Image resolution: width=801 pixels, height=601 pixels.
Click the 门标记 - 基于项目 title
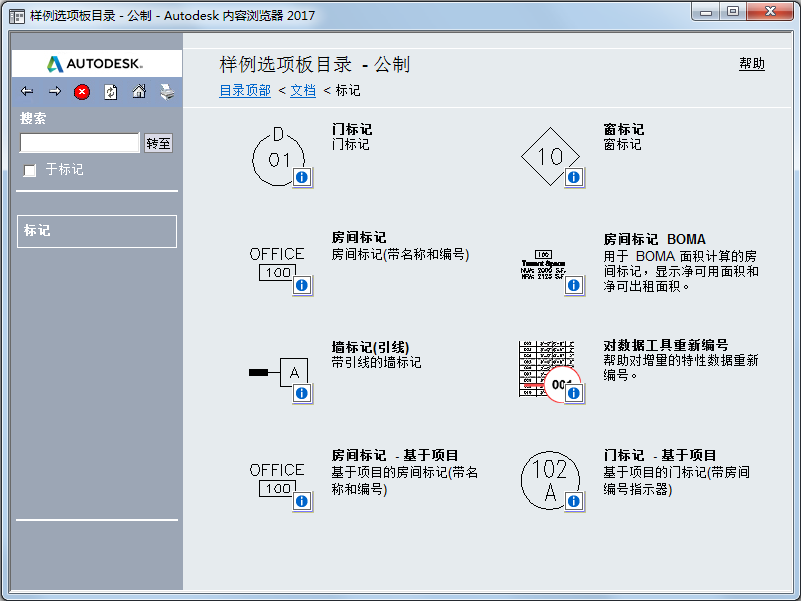coord(659,455)
